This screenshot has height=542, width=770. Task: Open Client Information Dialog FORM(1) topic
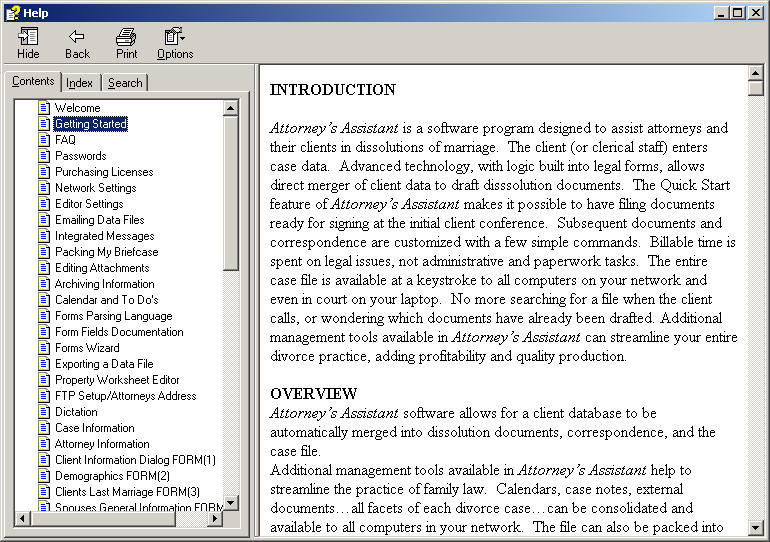135,460
